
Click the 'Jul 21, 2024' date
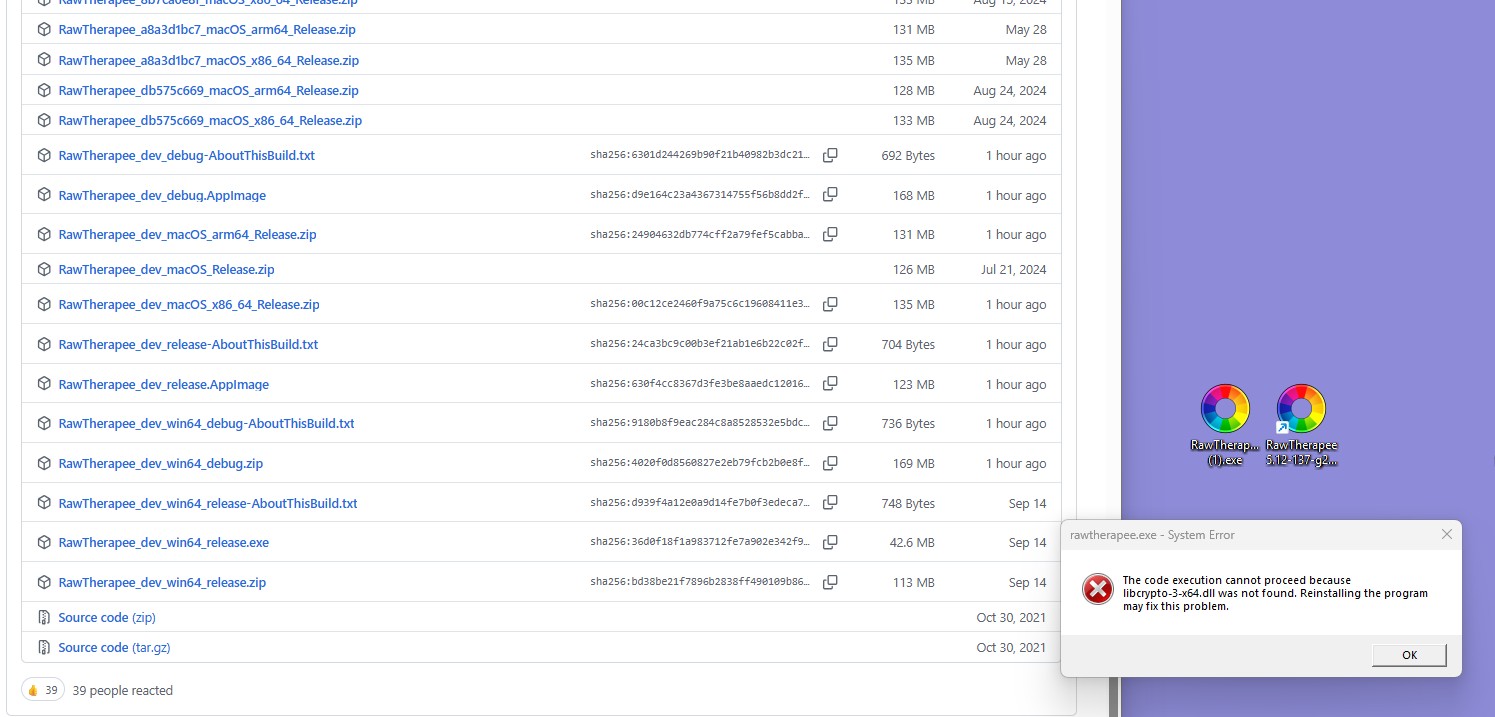(x=1014, y=270)
